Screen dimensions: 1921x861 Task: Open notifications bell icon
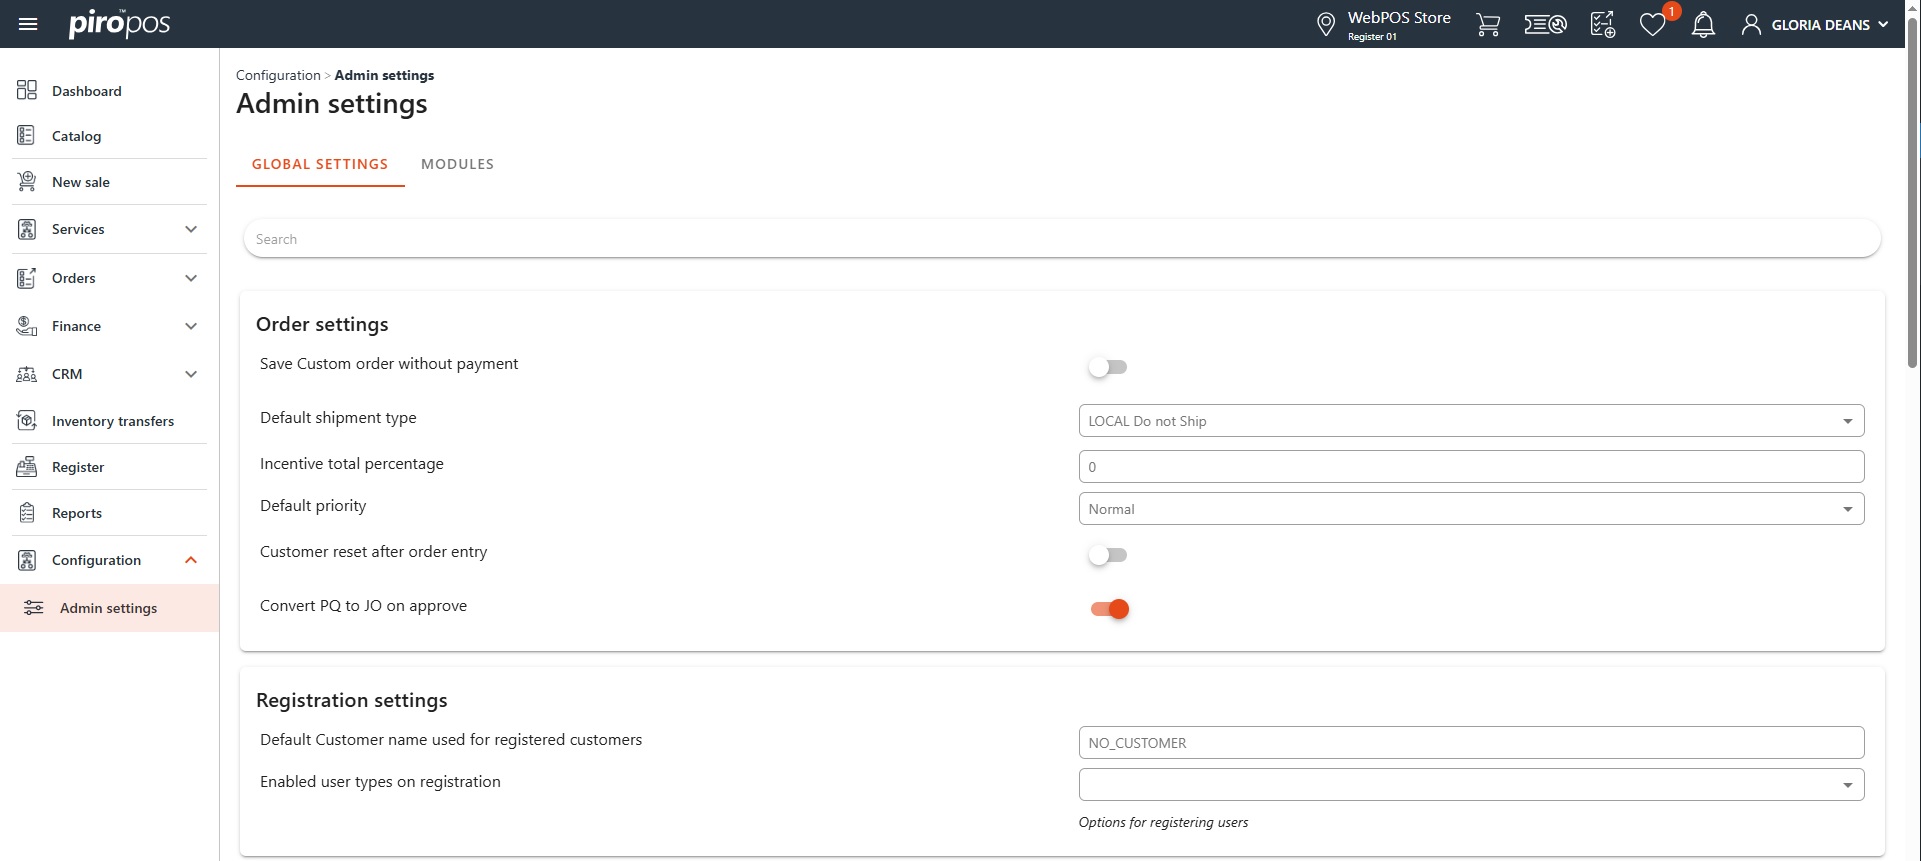[1703, 25]
